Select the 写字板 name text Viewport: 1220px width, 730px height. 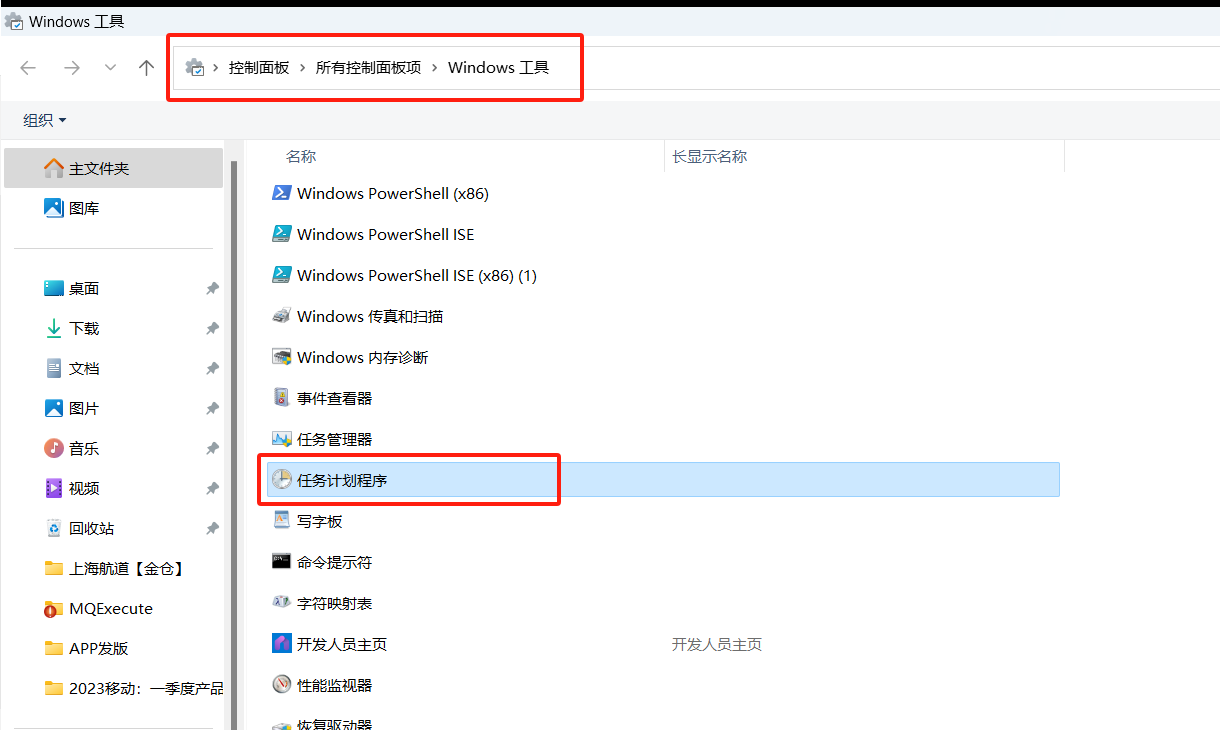point(319,521)
